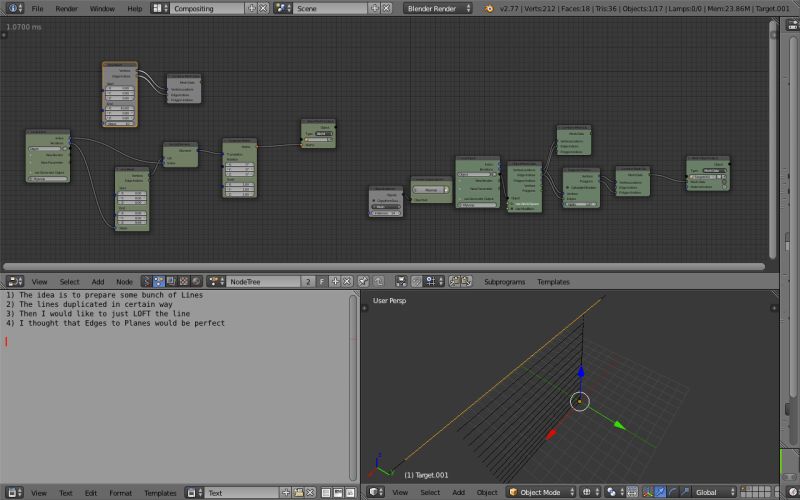Click the Blender logo icon in top bar
The image size is (800, 500).
click(489, 8)
